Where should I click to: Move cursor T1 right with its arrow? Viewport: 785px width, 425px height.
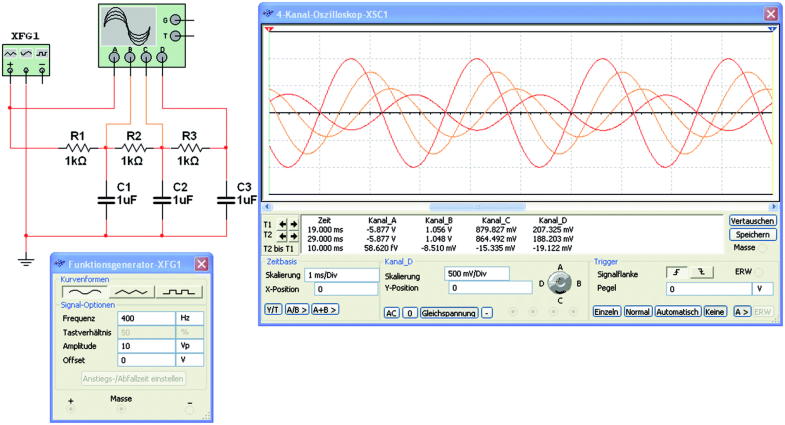click(293, 225)
